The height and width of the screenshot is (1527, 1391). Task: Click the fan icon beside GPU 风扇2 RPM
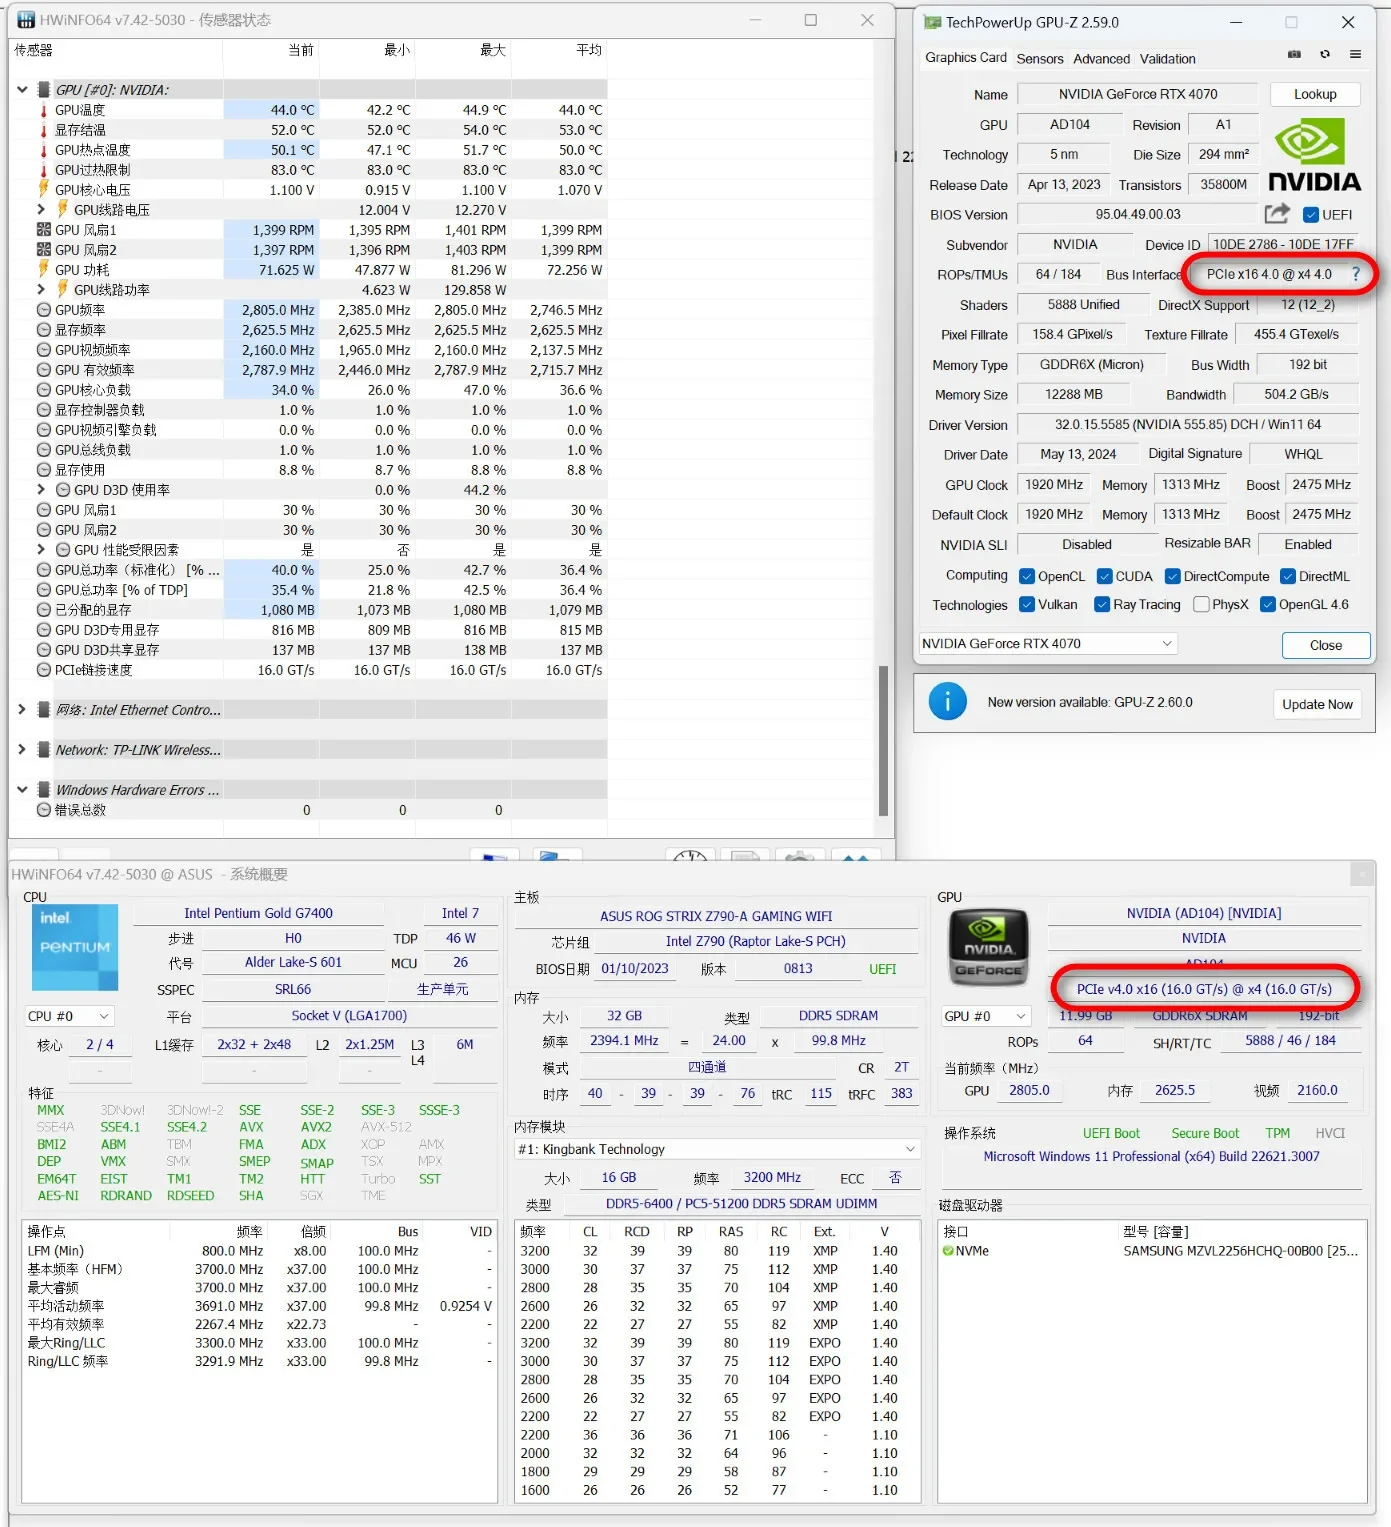click(44, 250)
